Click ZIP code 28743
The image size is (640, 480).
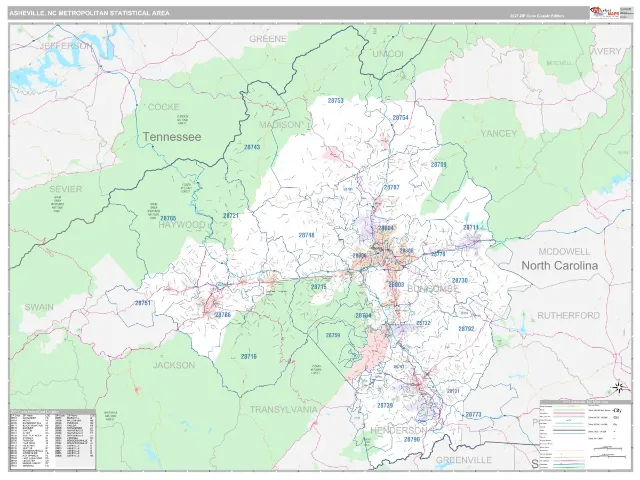(x=252, y=147)
